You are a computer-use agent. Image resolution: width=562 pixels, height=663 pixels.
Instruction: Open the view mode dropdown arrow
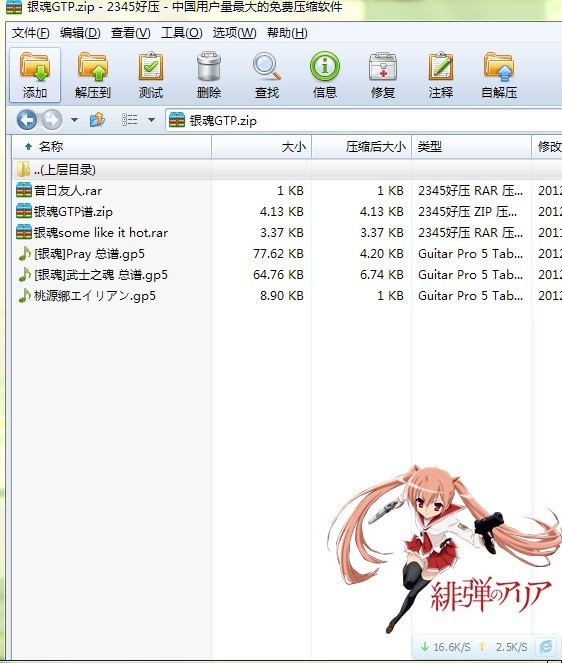[151, 121]
